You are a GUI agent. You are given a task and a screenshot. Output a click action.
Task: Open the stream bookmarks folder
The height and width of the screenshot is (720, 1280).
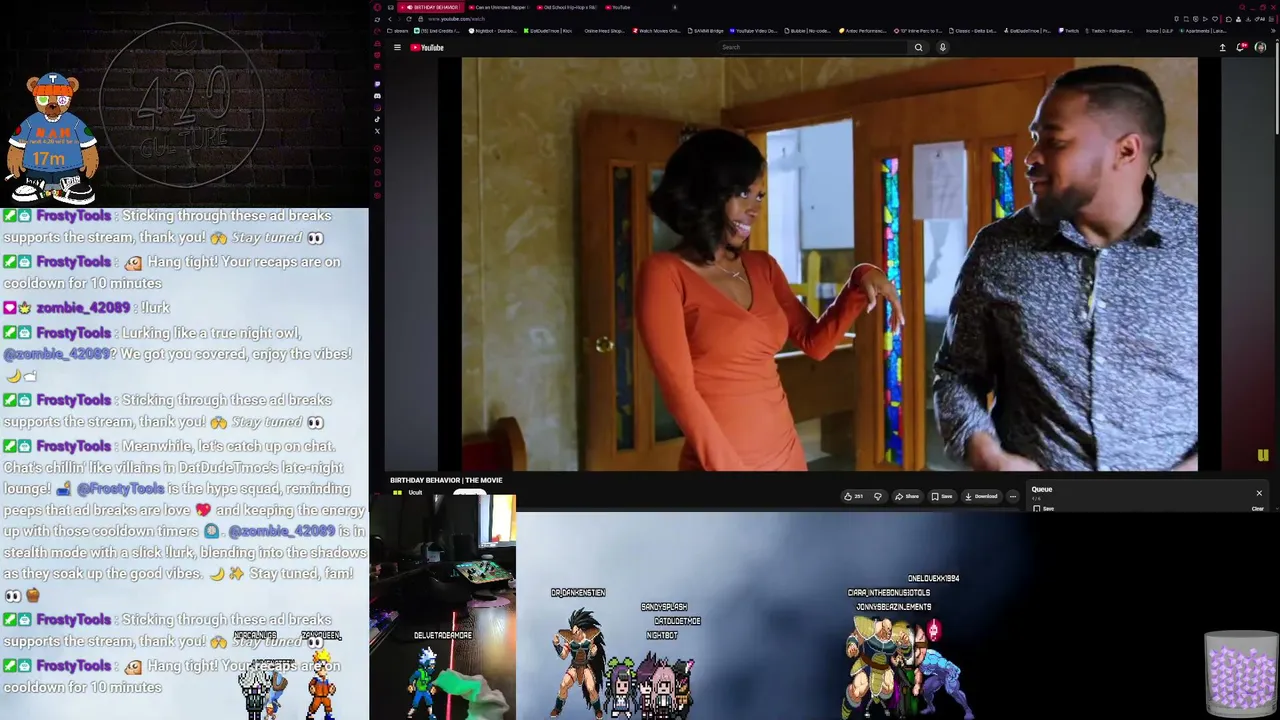click(399, 31)
